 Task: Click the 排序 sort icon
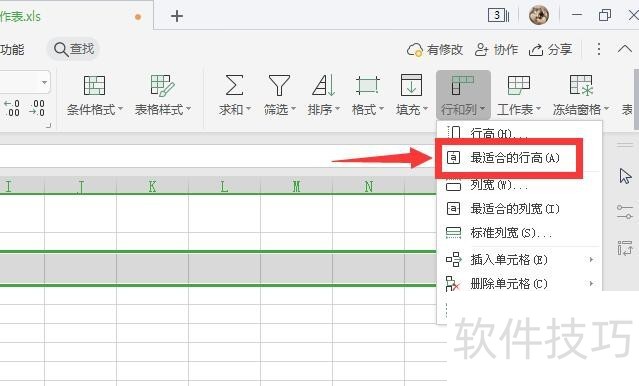coord(324,85)
